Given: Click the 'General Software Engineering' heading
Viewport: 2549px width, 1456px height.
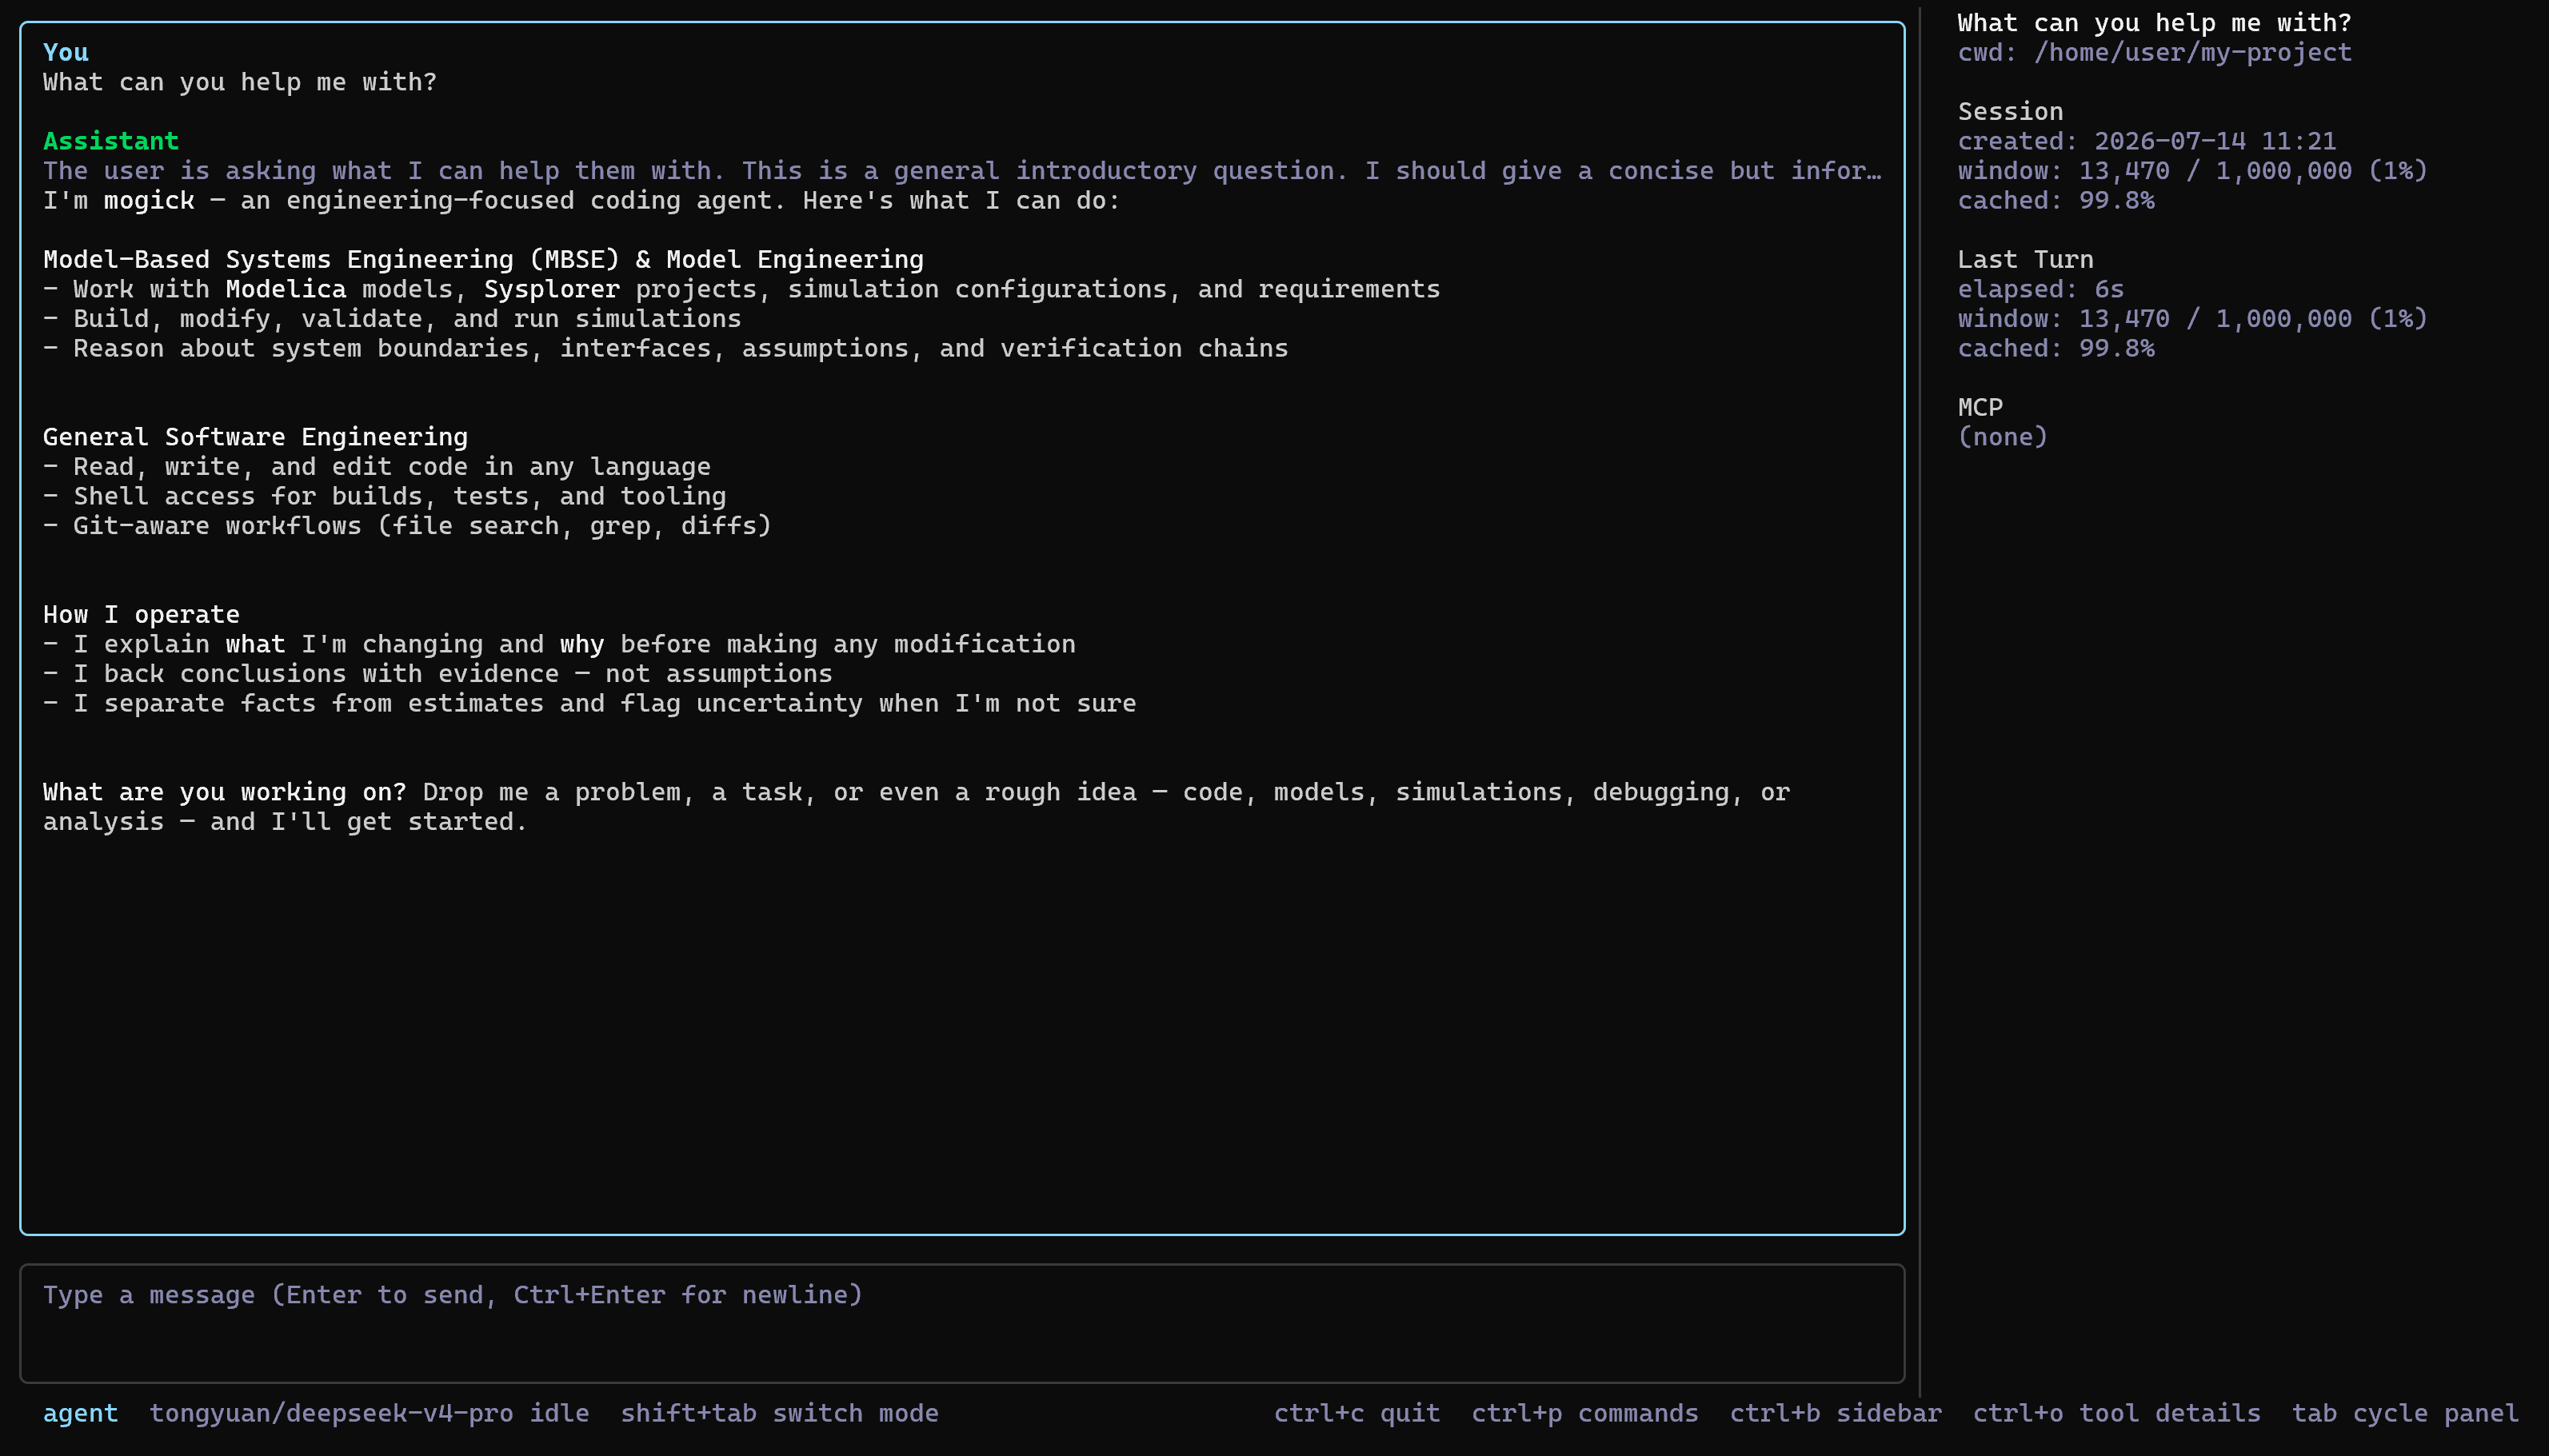Looking at the screenshot, I should (x=255, y=437).
